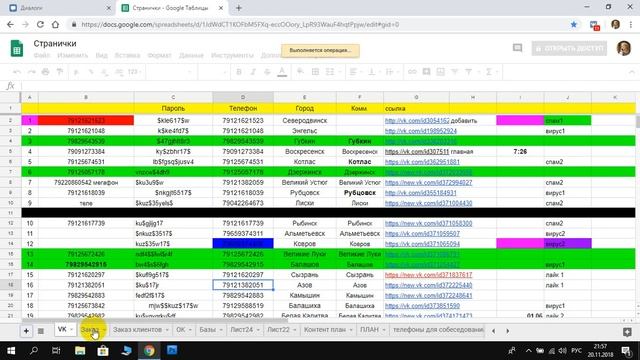The height and width of the screenshot is (360, 640).
Task: Open the Вставка menu
Action: 127,55
